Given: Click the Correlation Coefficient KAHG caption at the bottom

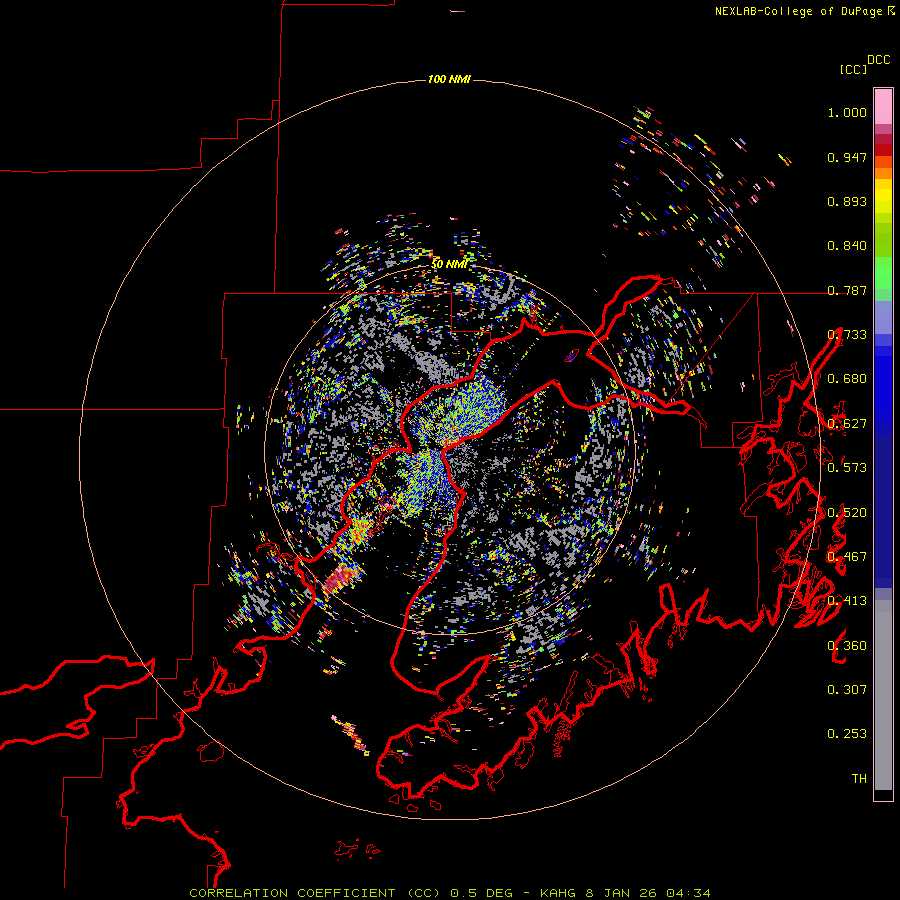Looking at the screenshot, I should [450, 893].
